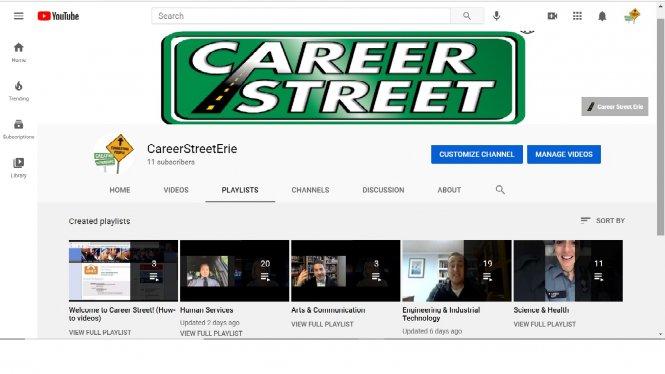Open the notifications bell
This screenshot has width=665, height=374.
[602, 16]
